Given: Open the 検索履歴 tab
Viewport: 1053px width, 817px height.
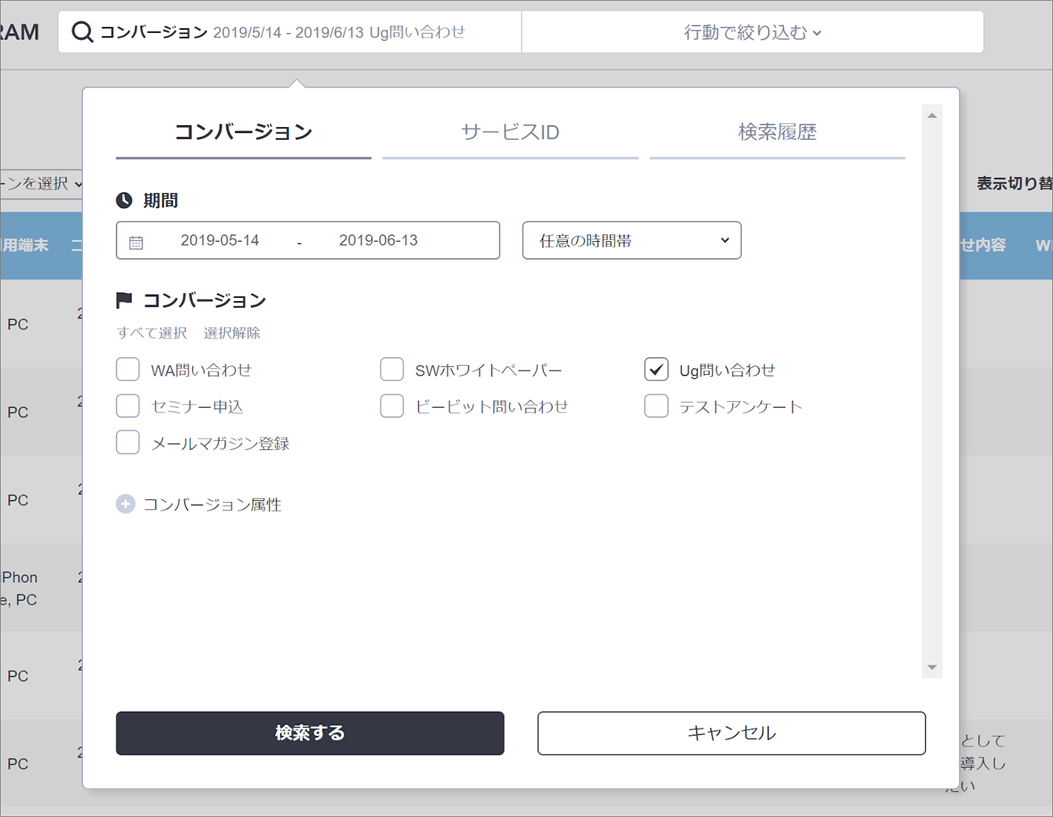Looking at the screenshot, I should 777,132.
